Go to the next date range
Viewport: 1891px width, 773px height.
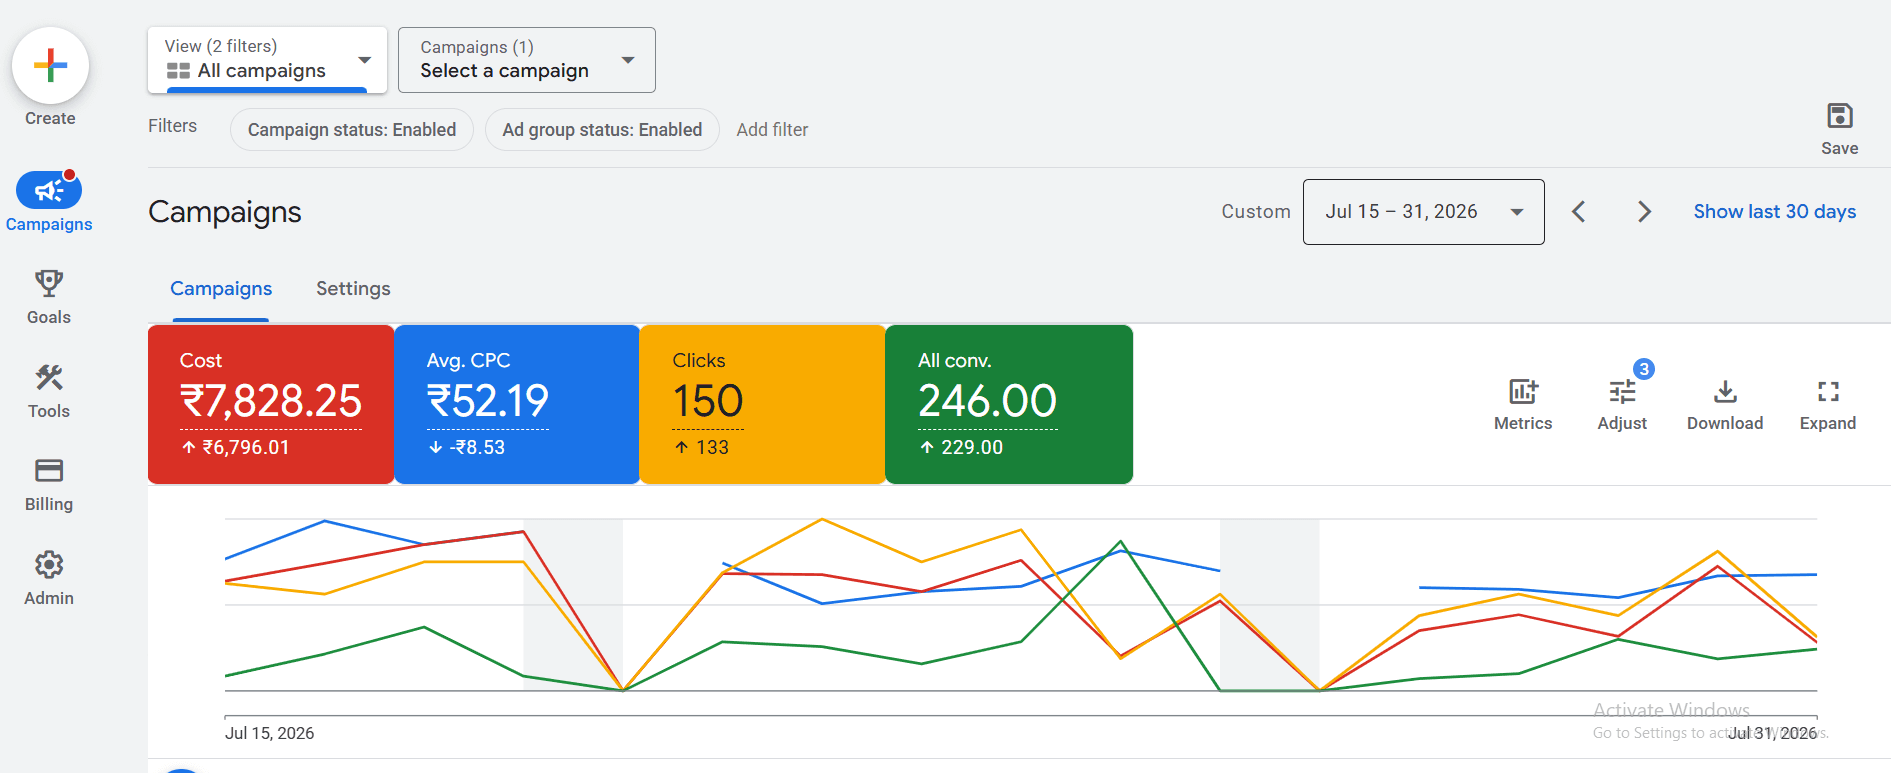click(x=1644, y=212)
